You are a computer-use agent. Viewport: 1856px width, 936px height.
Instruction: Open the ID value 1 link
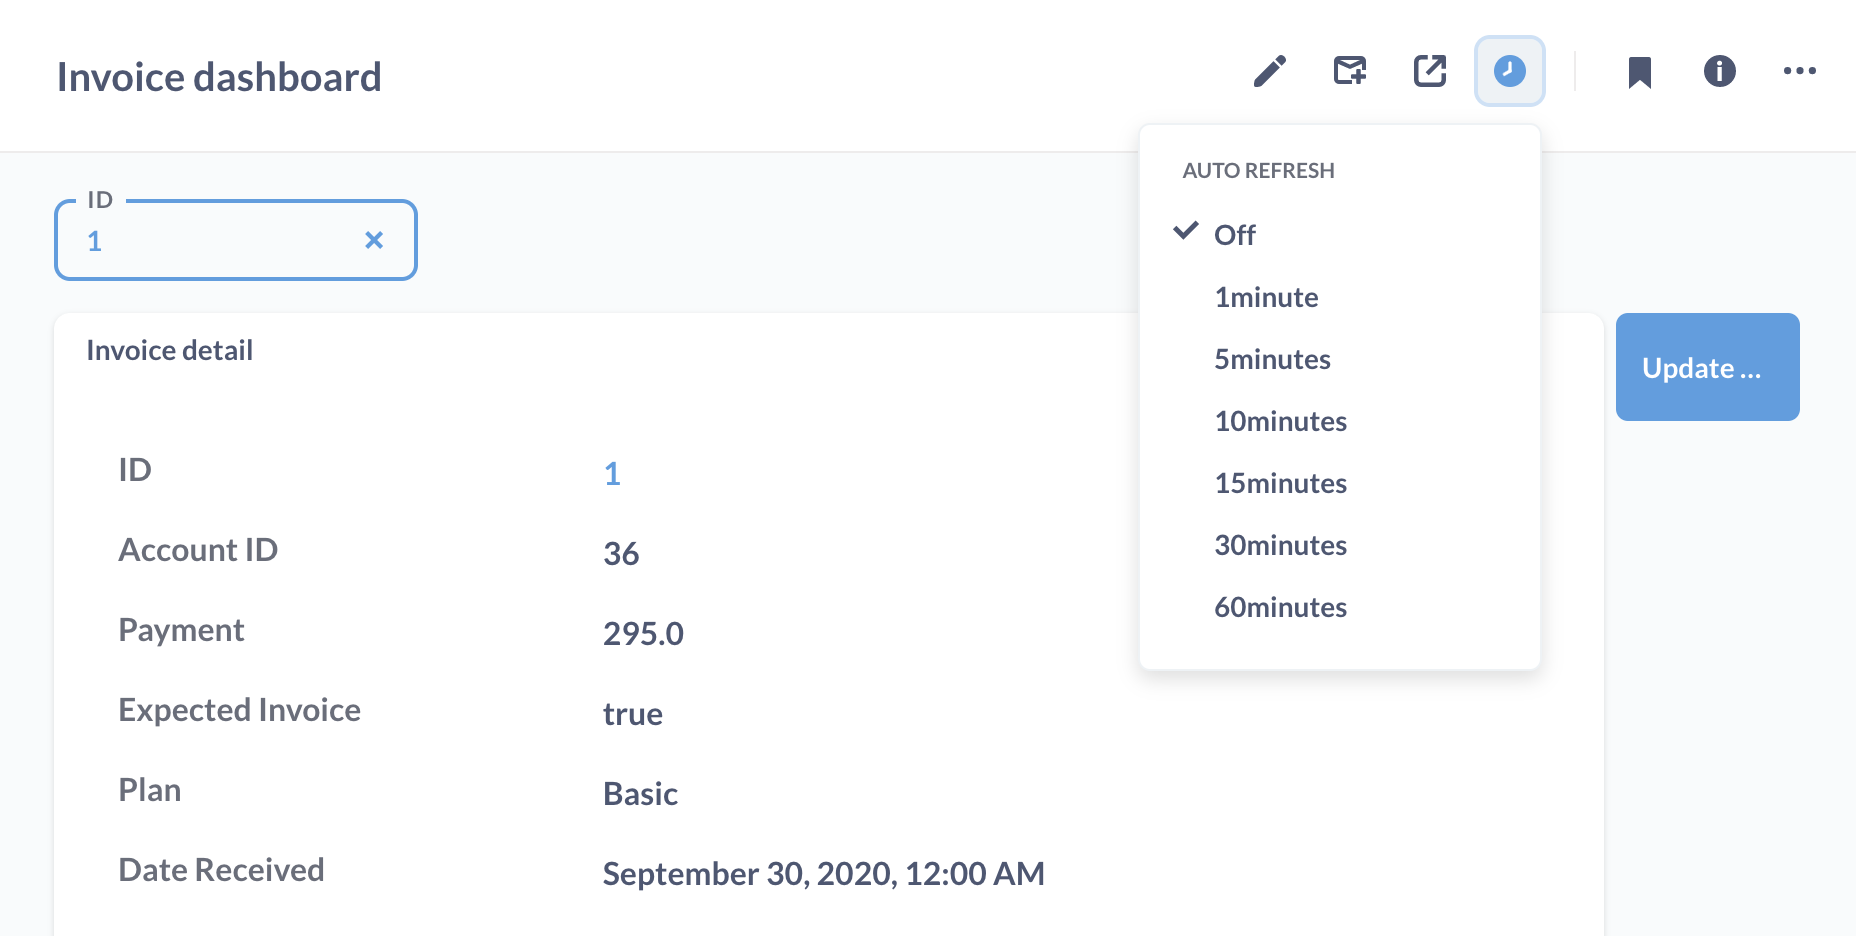pos(612,474)
